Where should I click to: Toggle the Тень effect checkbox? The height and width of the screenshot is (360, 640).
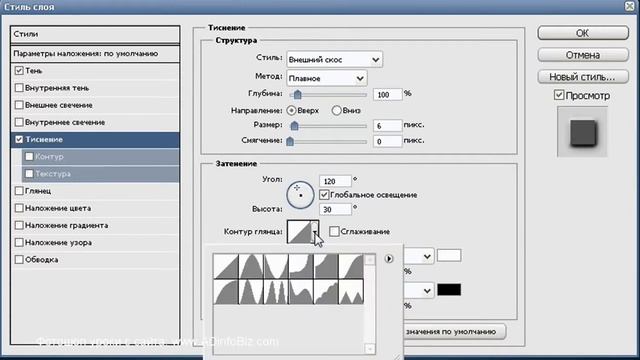click(x=19, y=71)
